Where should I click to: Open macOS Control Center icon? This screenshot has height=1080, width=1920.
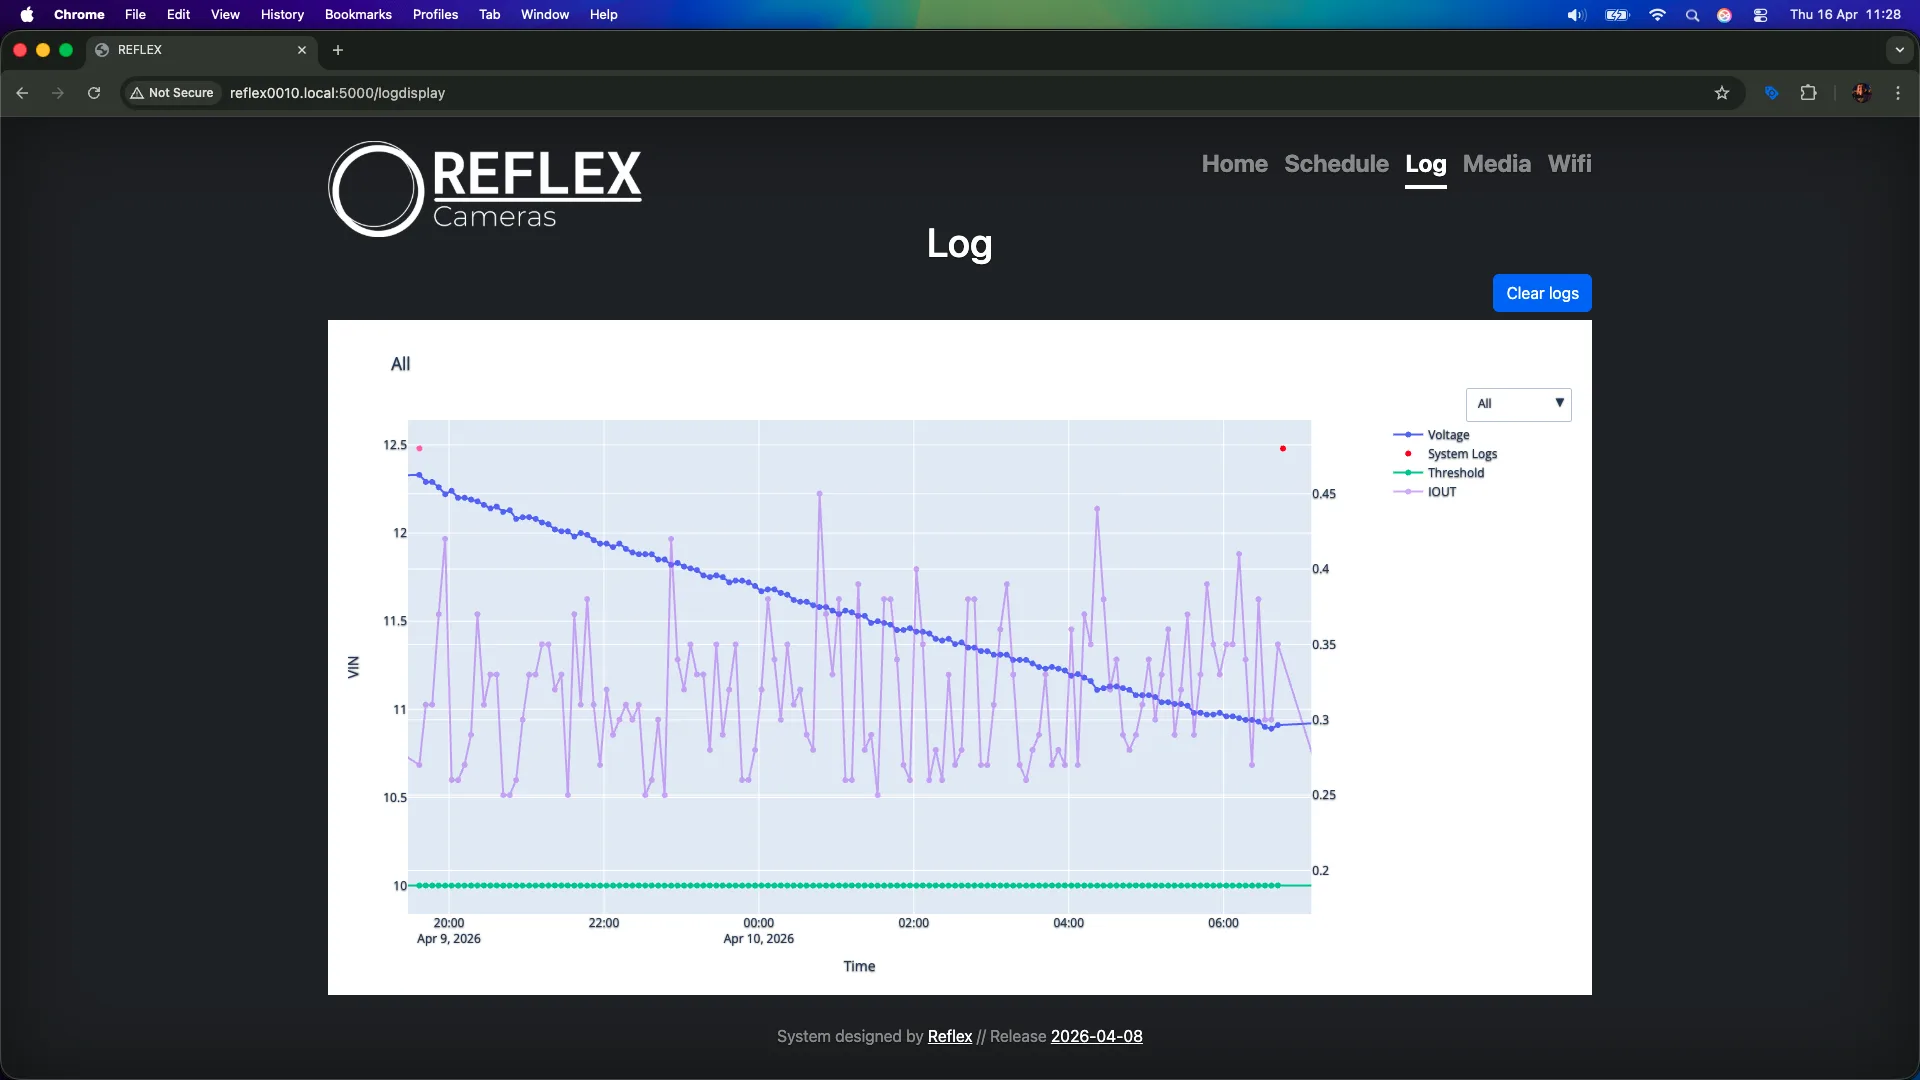pyautogui.click(x=1760, y=15)
